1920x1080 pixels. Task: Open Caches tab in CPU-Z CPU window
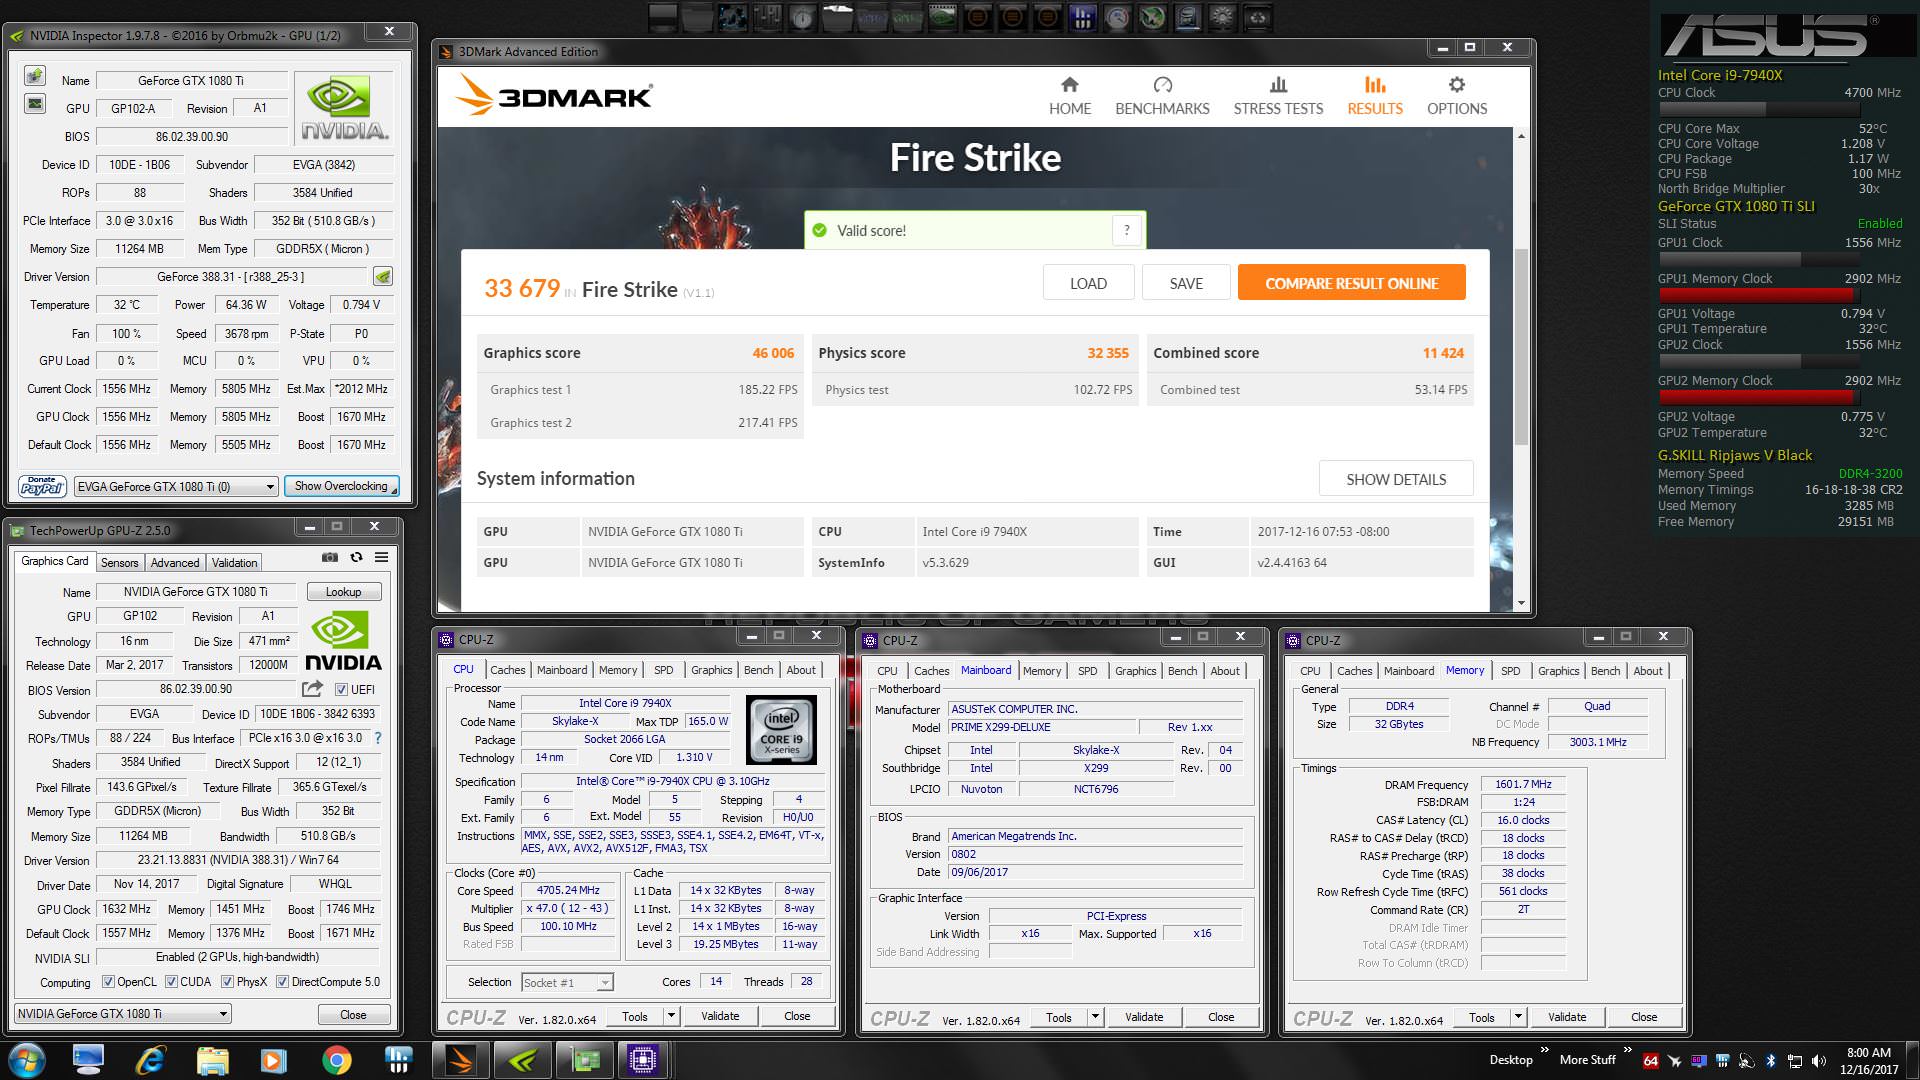[x=507, y=670]
